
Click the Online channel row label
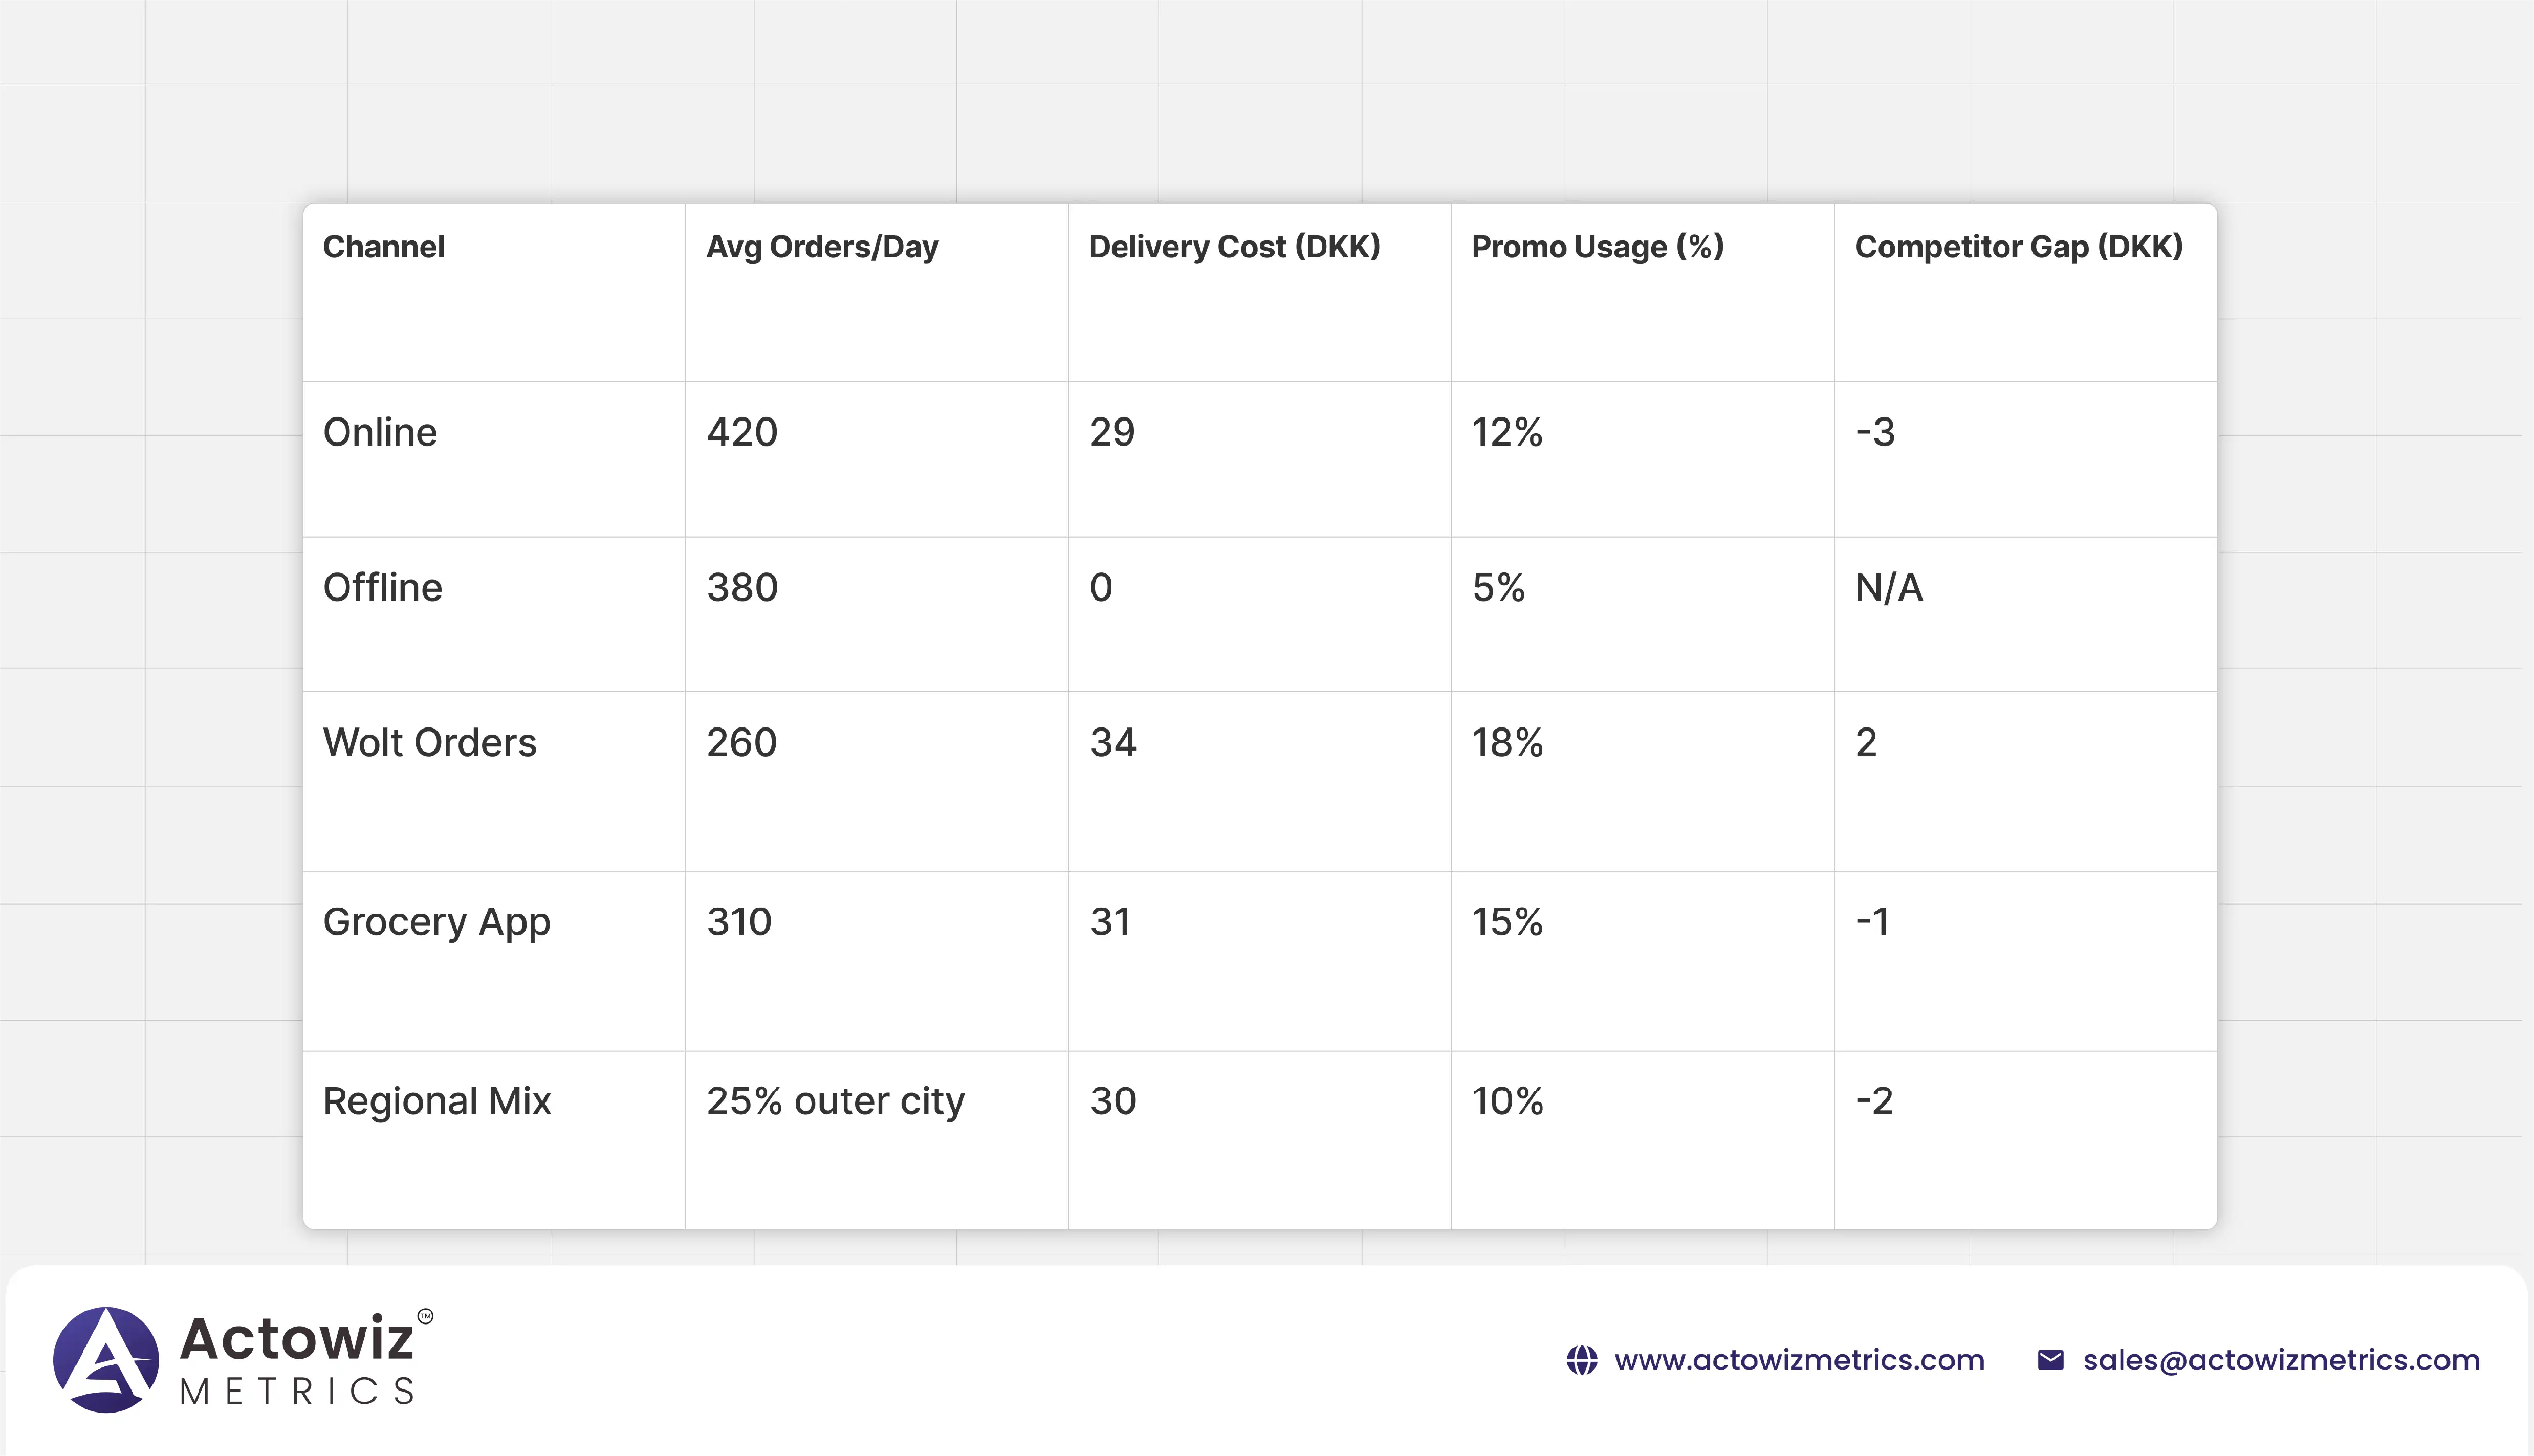click(x=380, y=433)
